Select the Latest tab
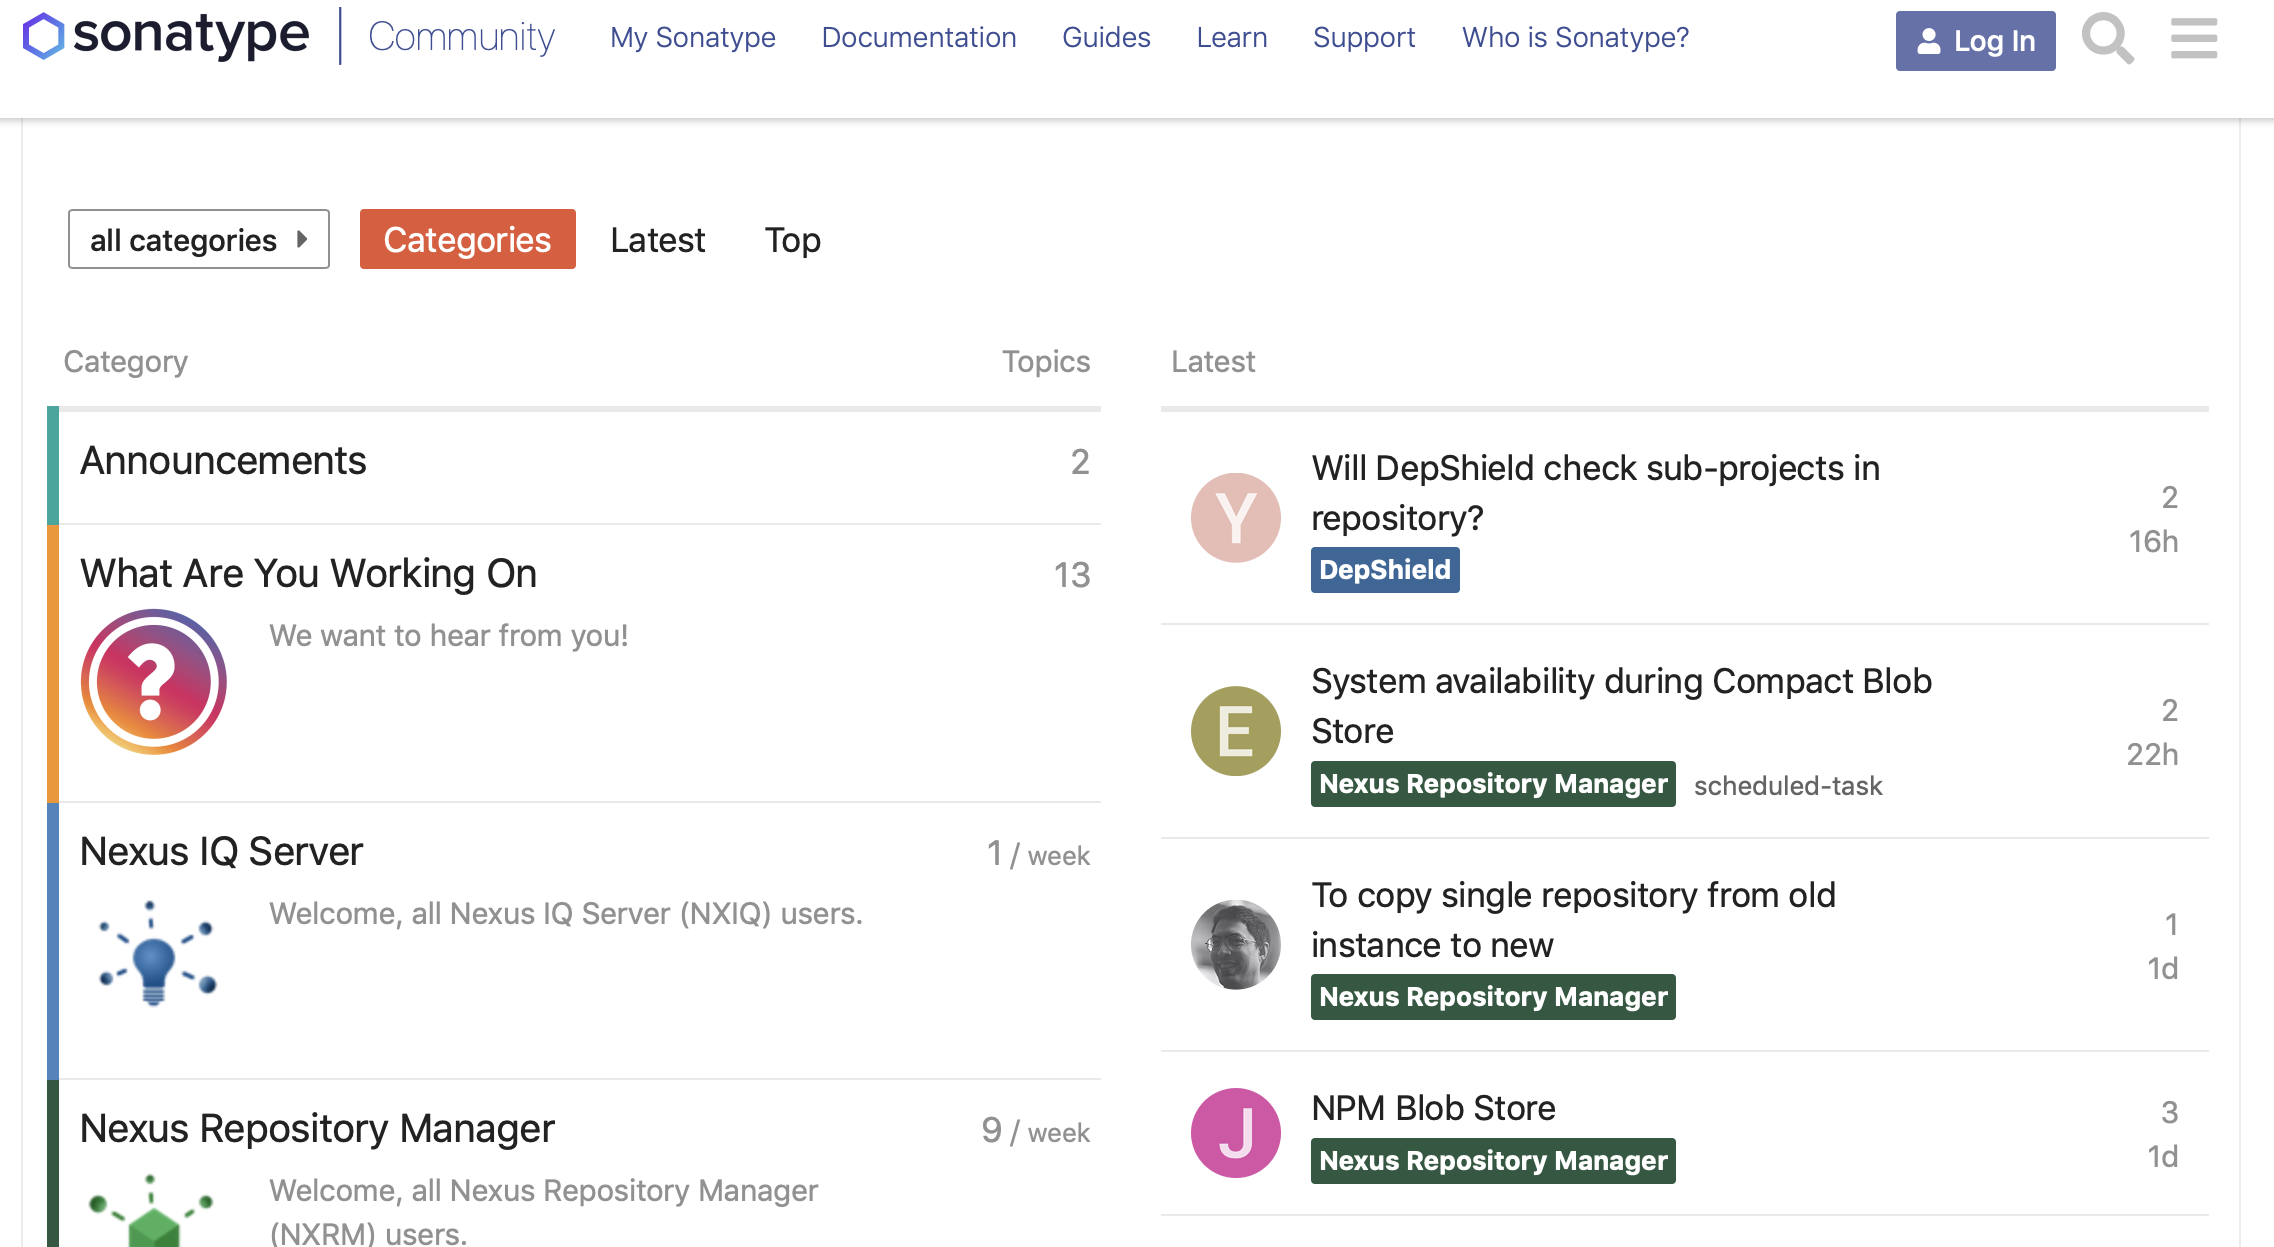2274x1247 pixels. [657, 238]
